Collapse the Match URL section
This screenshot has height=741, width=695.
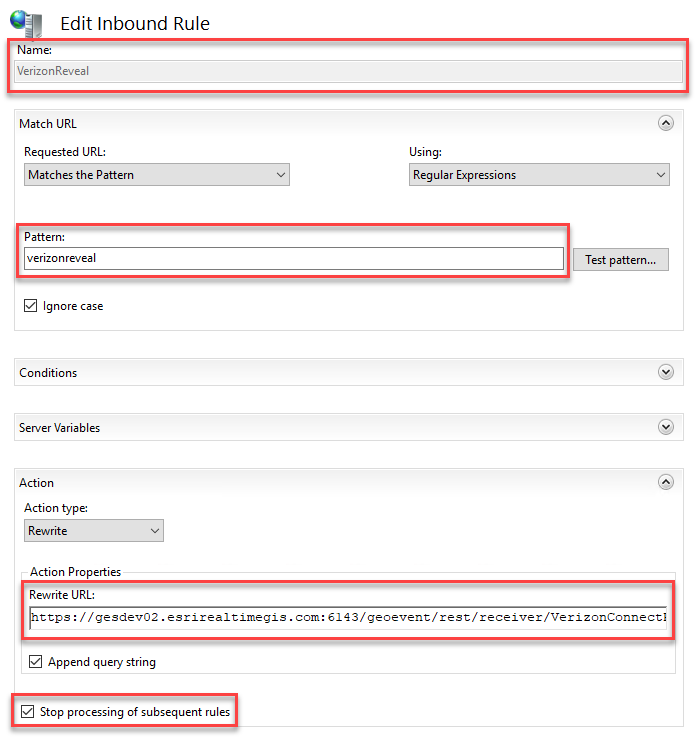pos(665,124)
